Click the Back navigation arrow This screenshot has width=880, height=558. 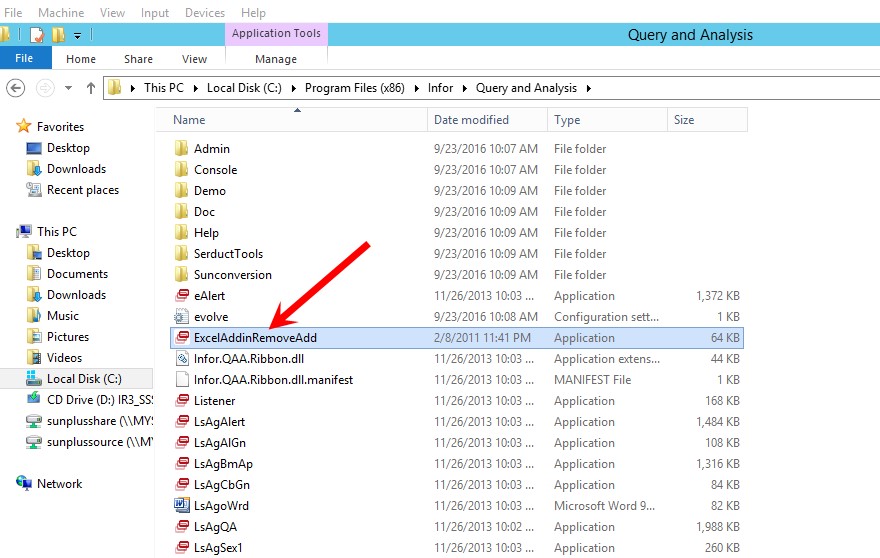(16, 88)
